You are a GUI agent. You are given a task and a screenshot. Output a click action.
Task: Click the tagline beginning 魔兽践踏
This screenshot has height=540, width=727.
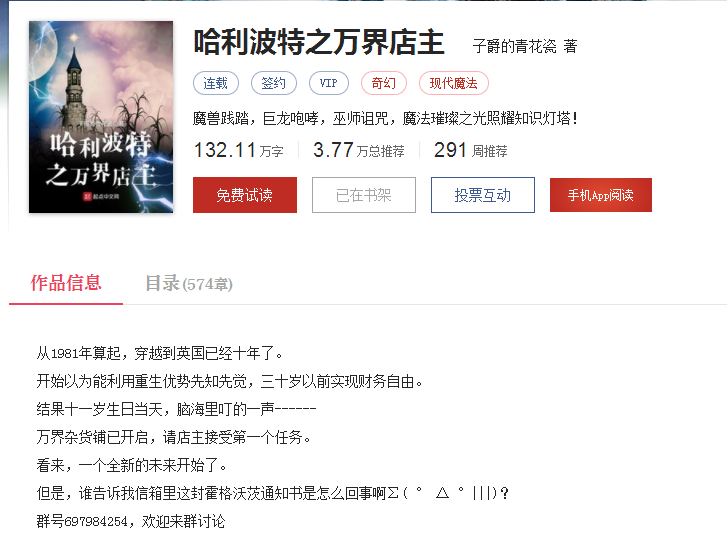tap(385, 119)
